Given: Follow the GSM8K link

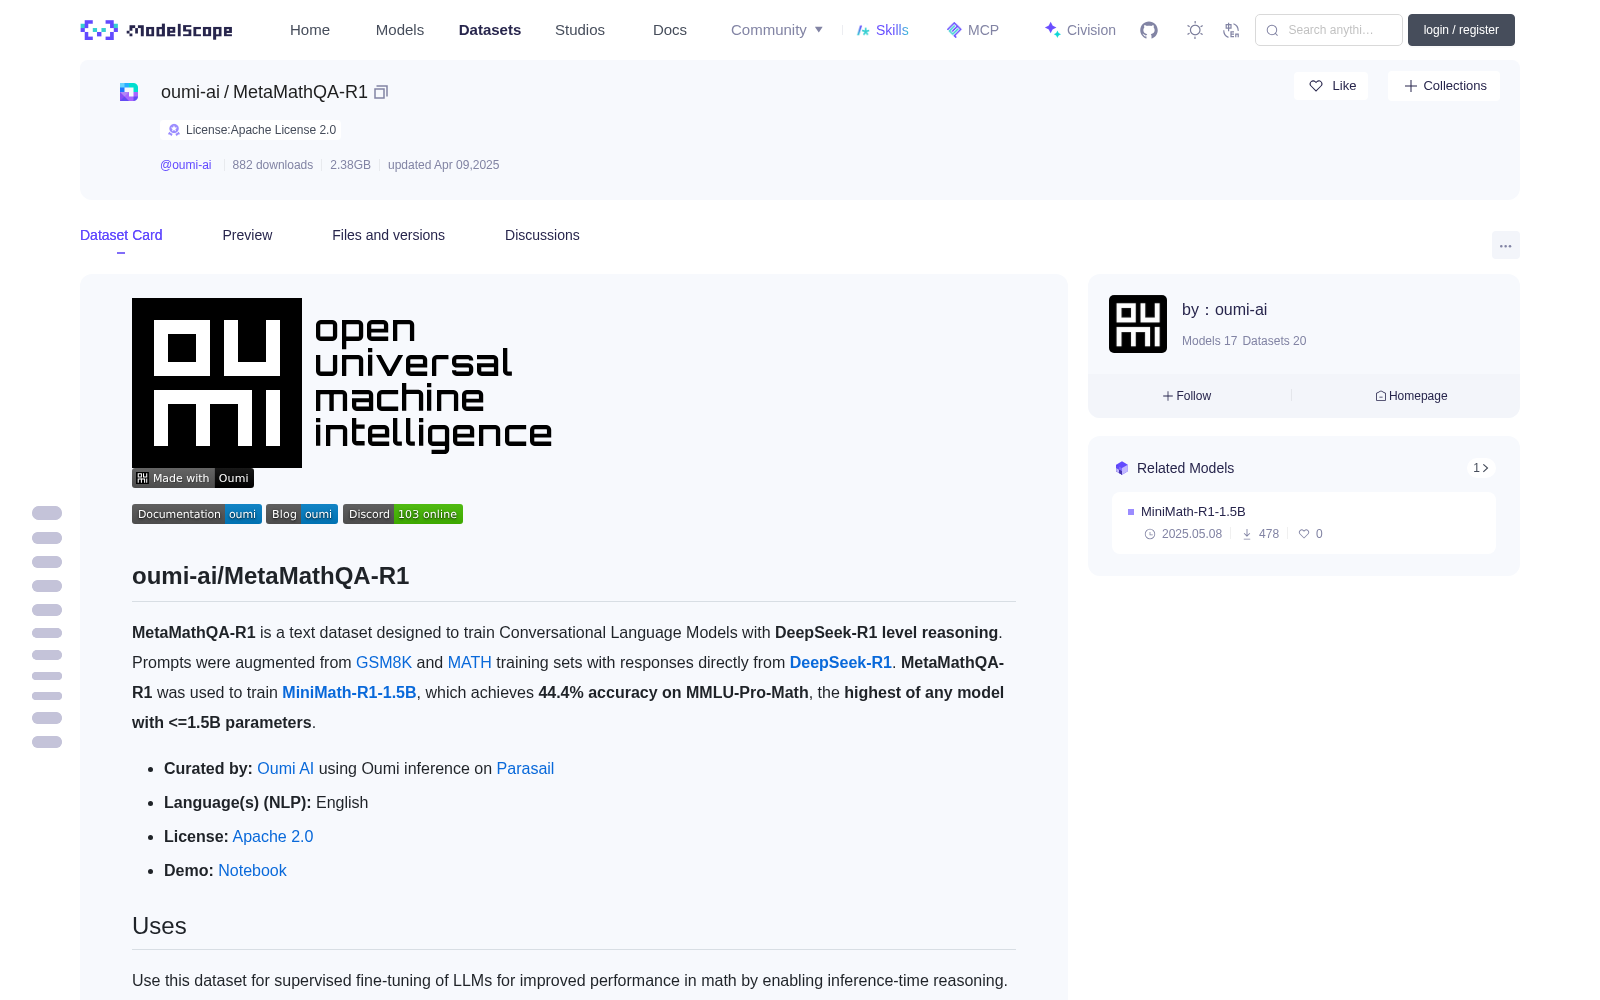Looking at the screenshot, I should click(x=384, y=662).
